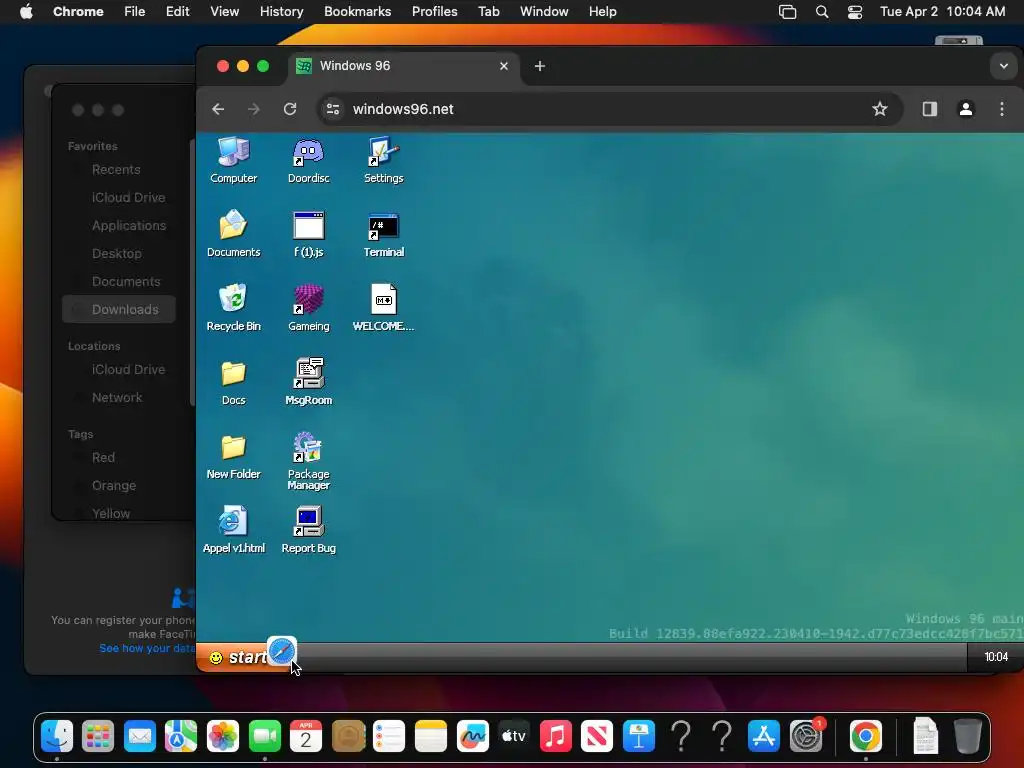
Task: Reload the windows96.net page
Action: (x=290, y=109)
